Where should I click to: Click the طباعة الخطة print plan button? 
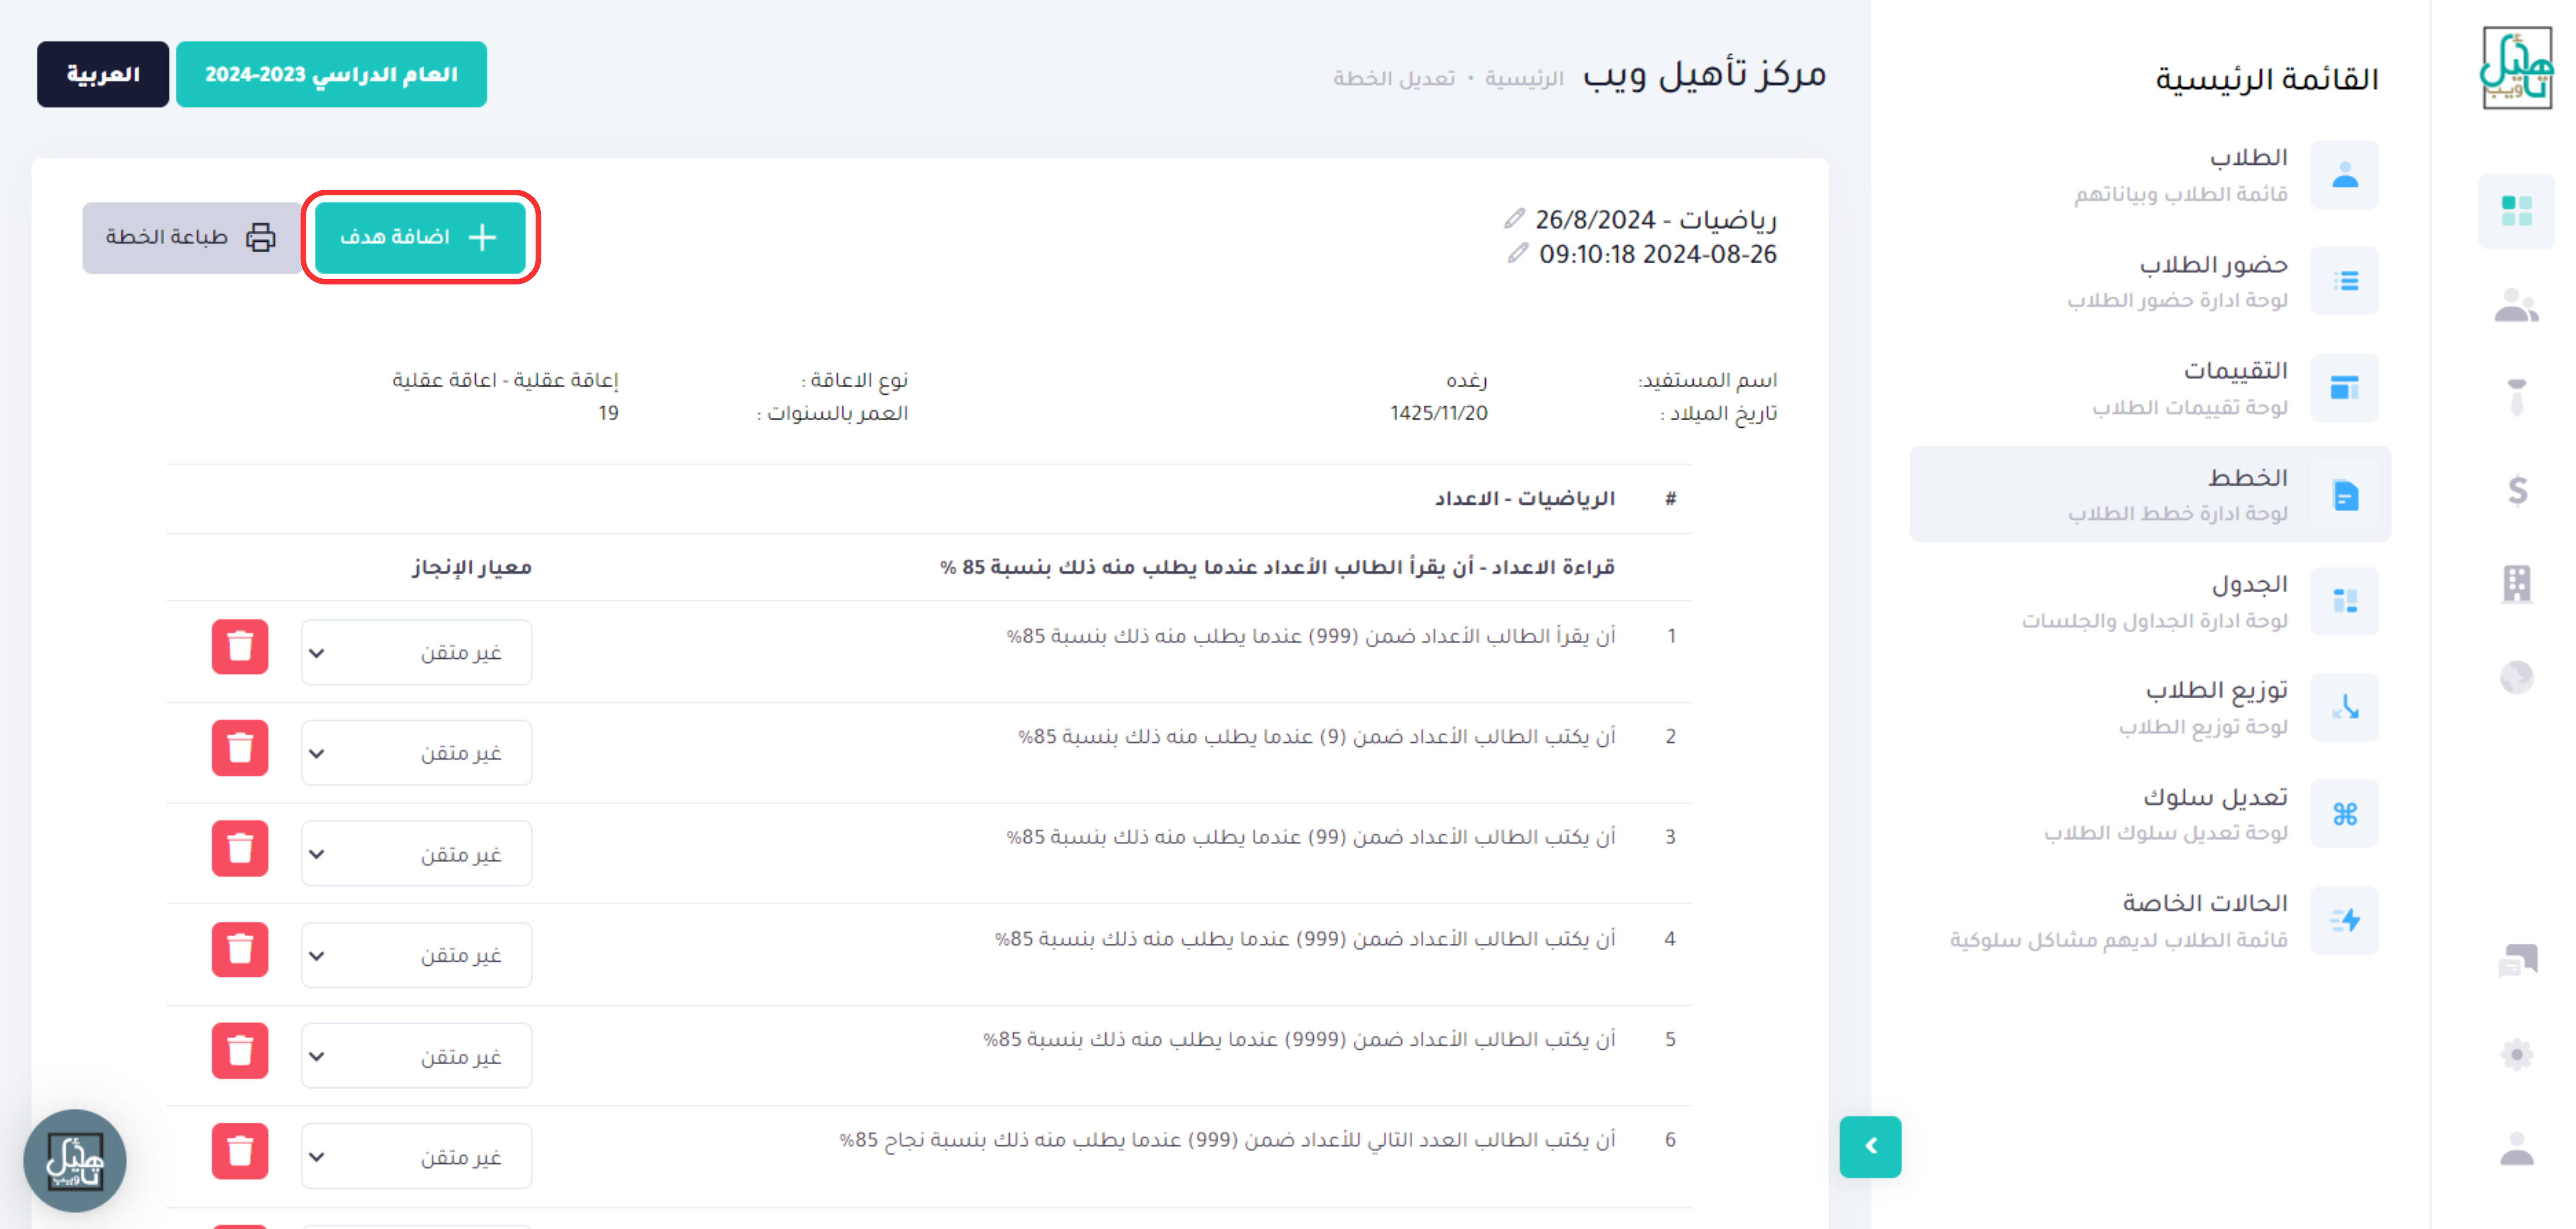point(191,237)
